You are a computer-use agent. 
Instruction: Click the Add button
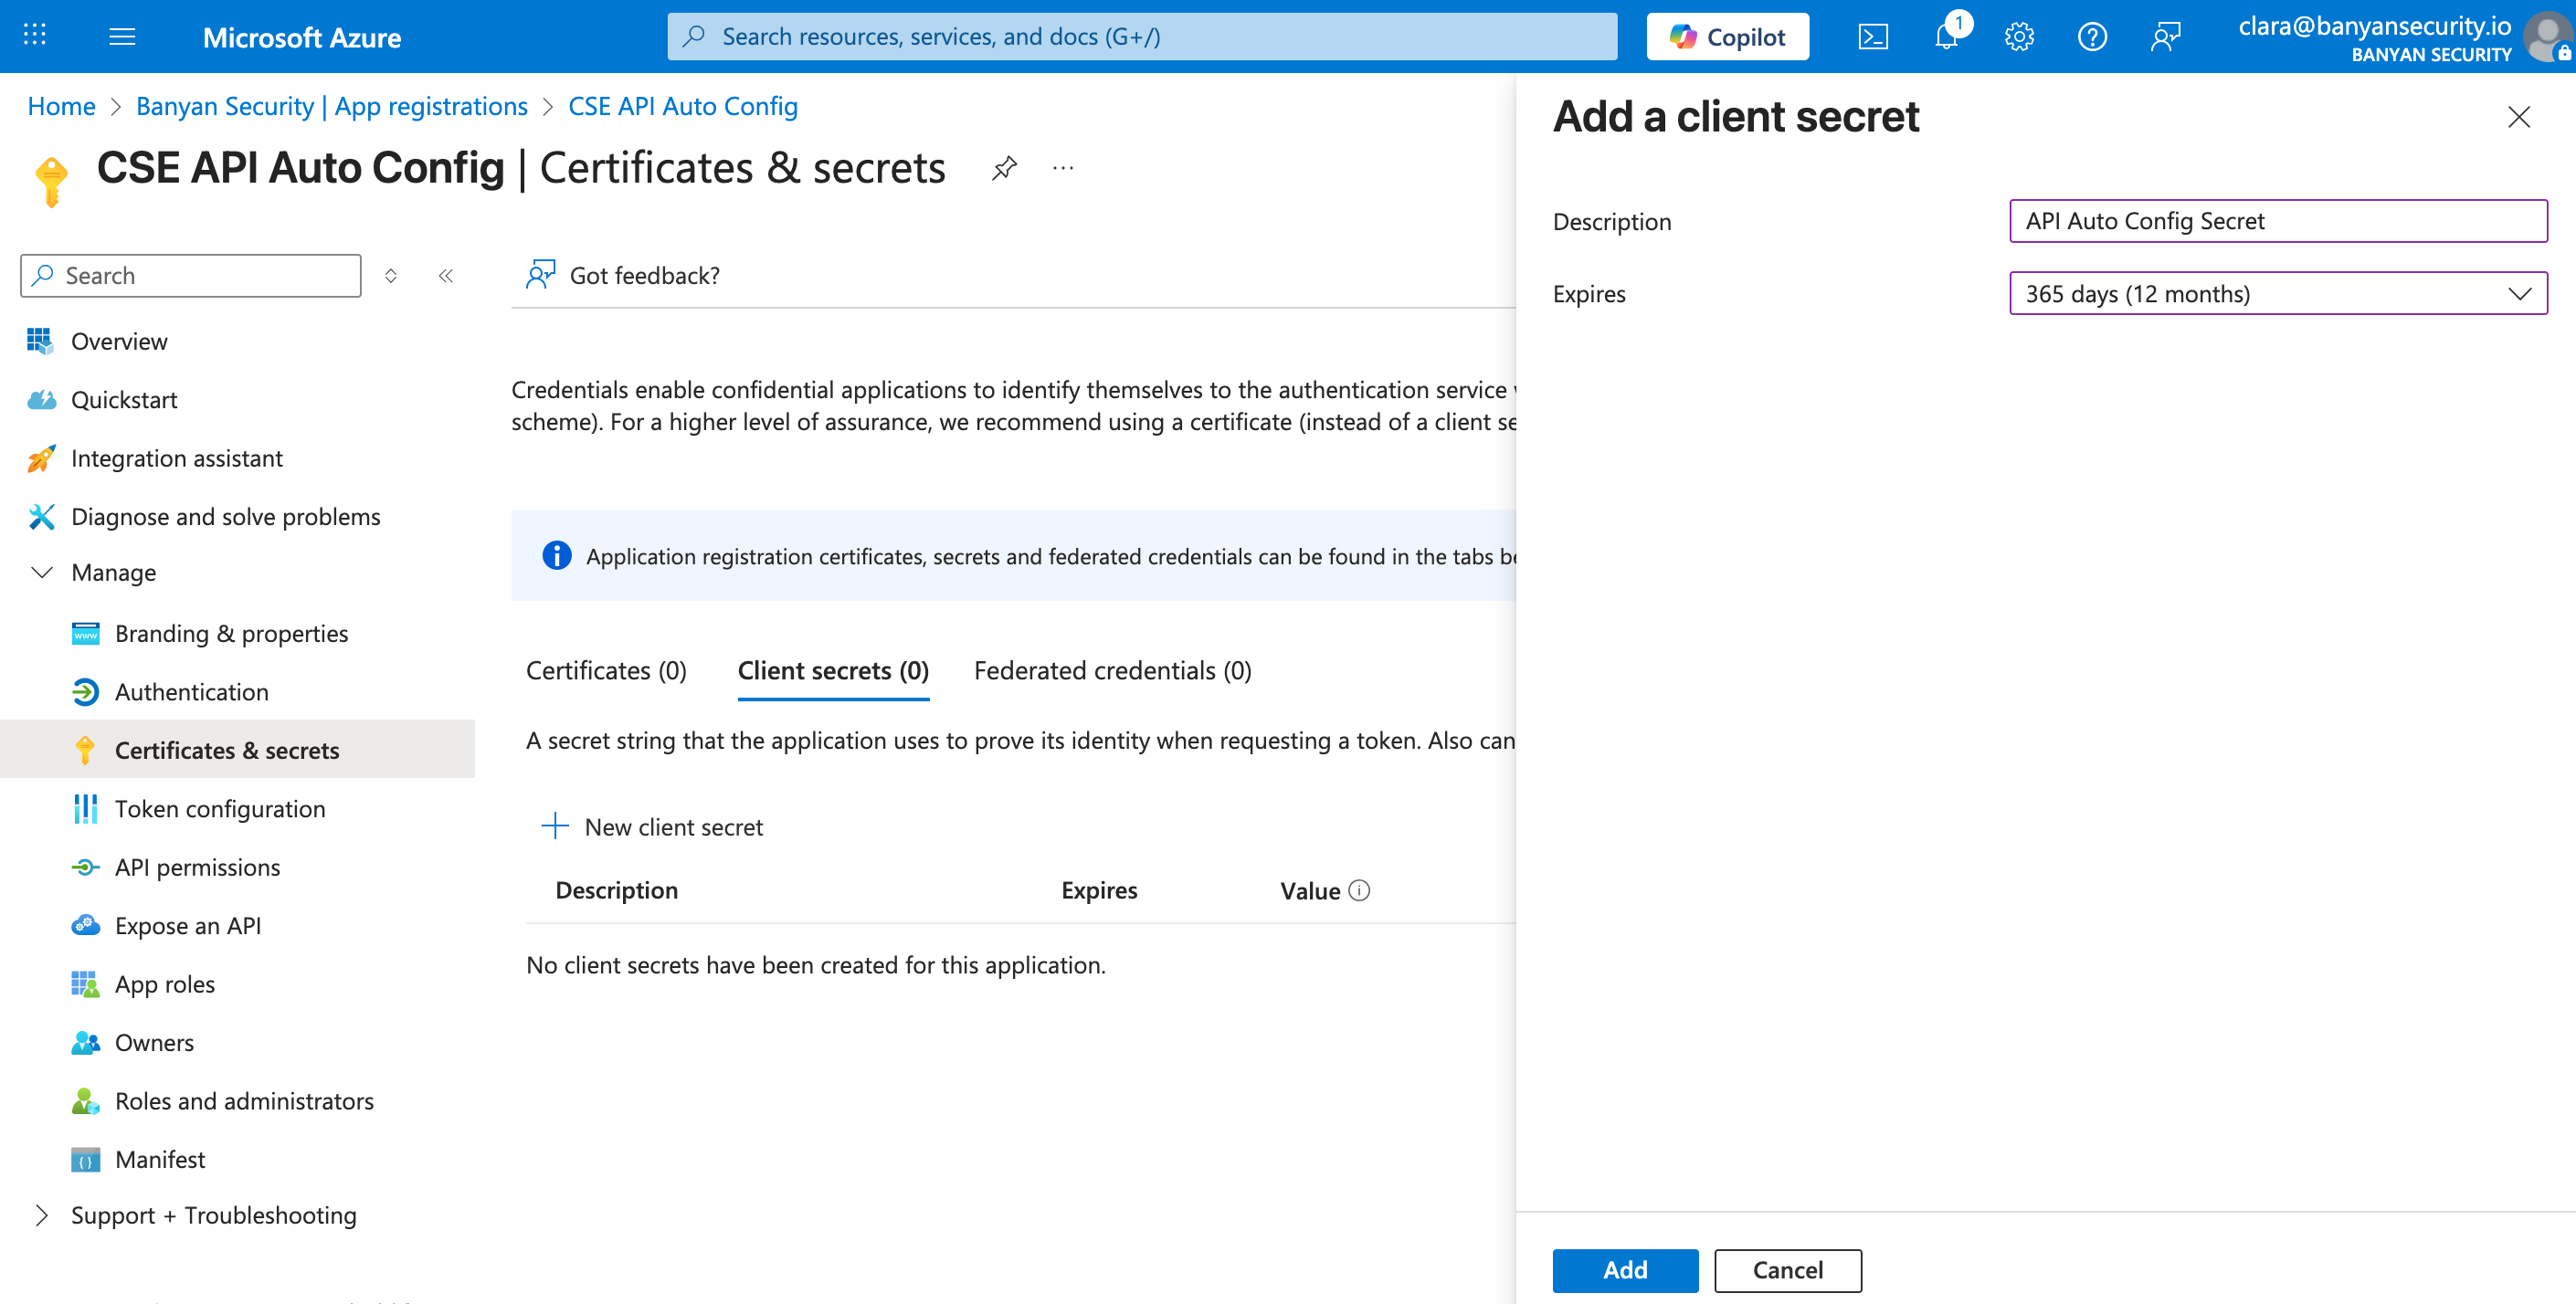click(x=1624, y=1270)
